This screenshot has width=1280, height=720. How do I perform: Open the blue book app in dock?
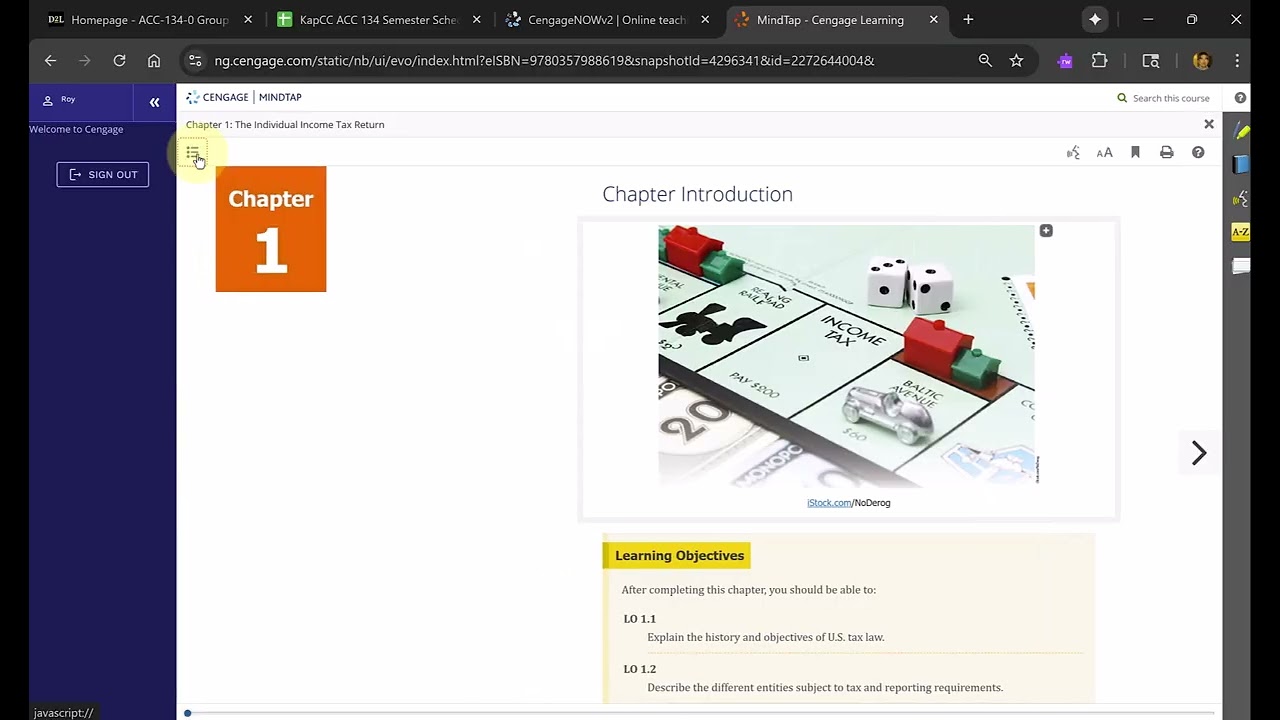1241,165
